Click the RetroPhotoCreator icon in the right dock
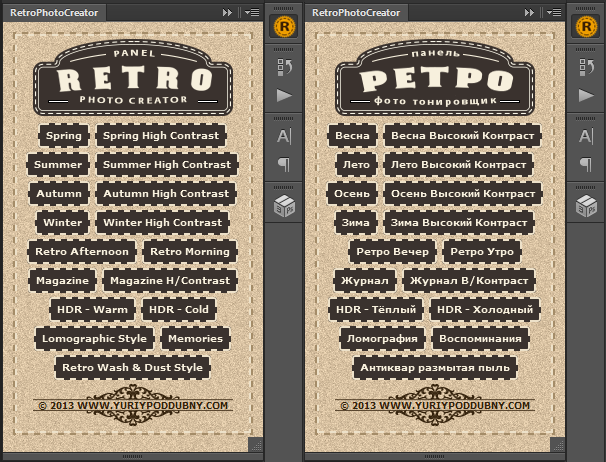This screenshot has height=462, width=606. (584, 28)
